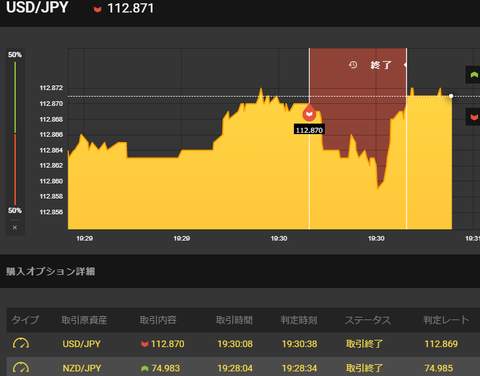Click USD/JPY in the options table
The height and width of the screenshot is (376, 480).
(x=81, y=344)
